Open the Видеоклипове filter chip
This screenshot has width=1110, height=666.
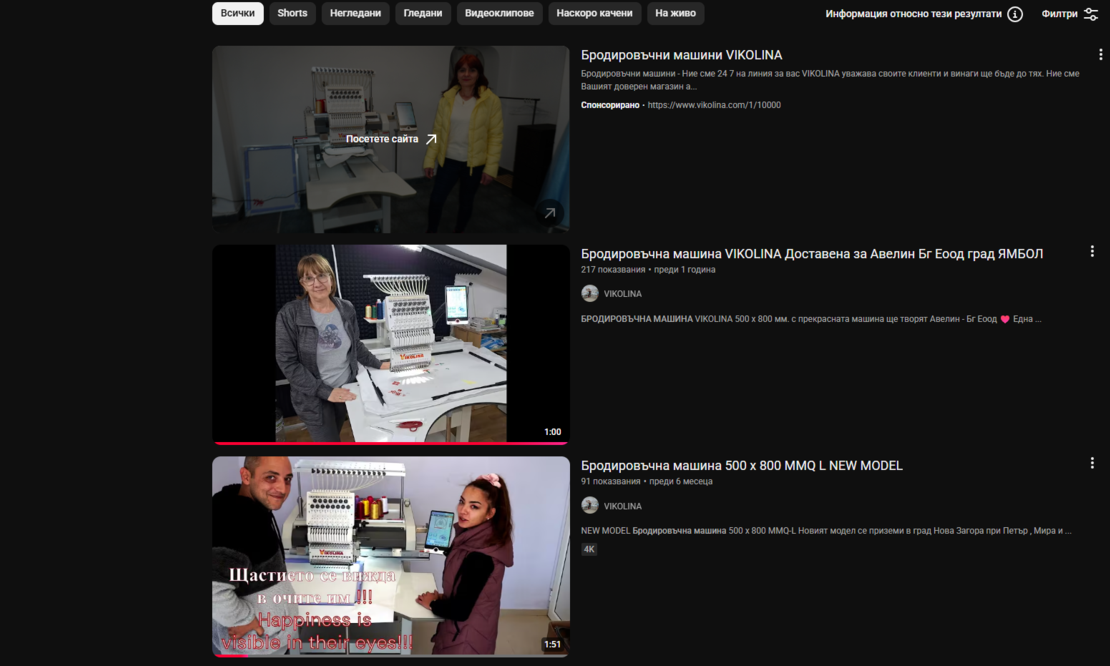pos(499,13)
